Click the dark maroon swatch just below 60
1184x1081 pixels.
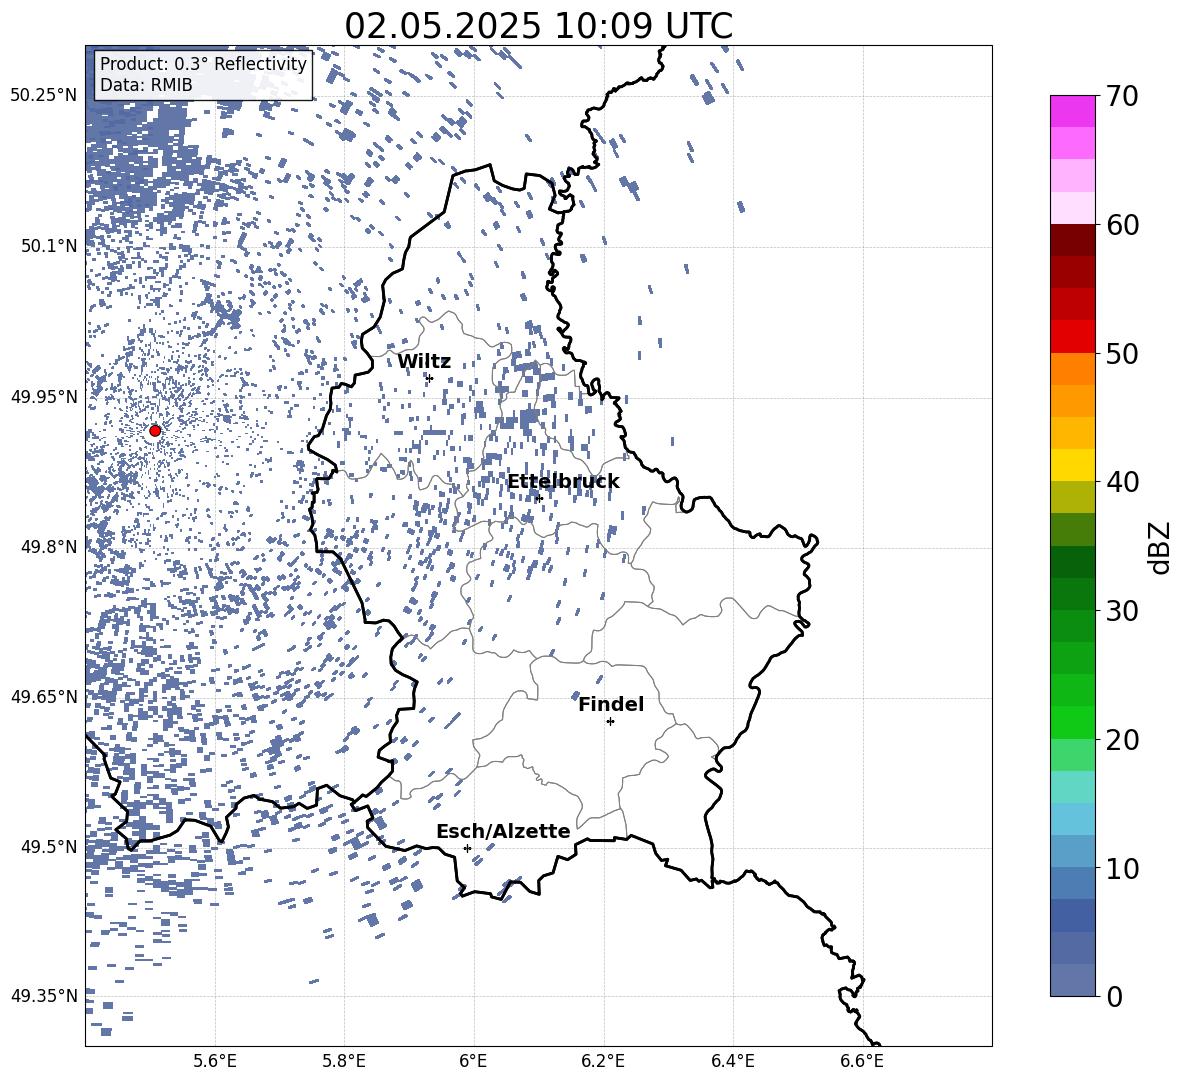coord(1072,240)
